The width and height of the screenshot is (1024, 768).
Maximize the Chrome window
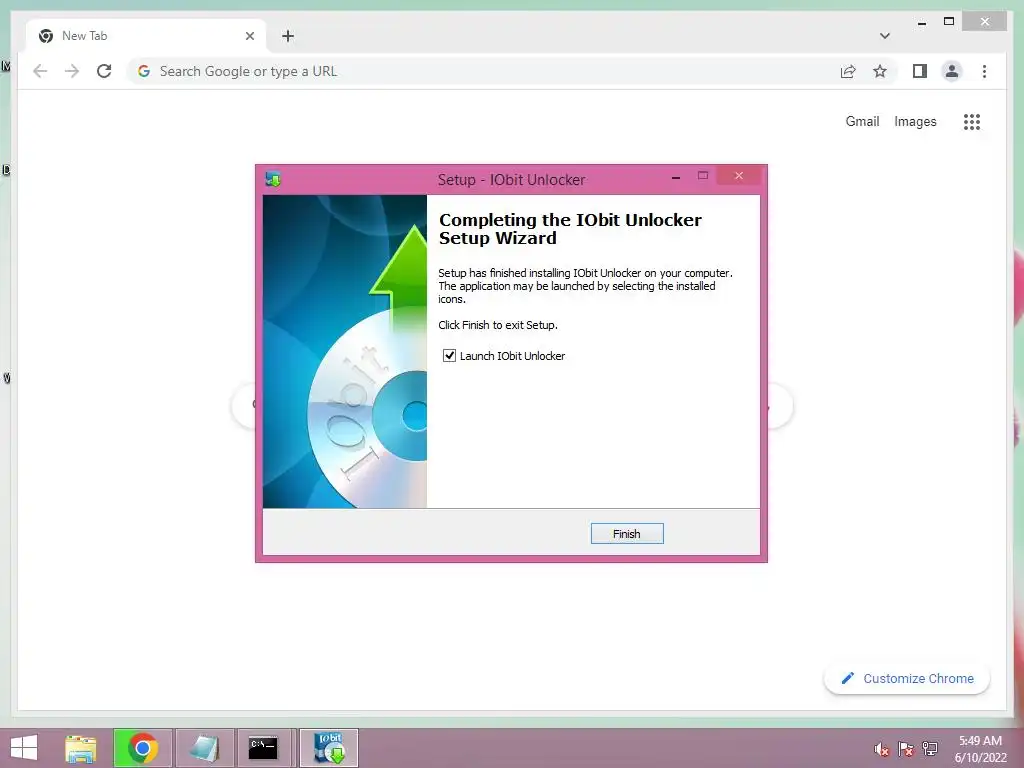(949, 22)
